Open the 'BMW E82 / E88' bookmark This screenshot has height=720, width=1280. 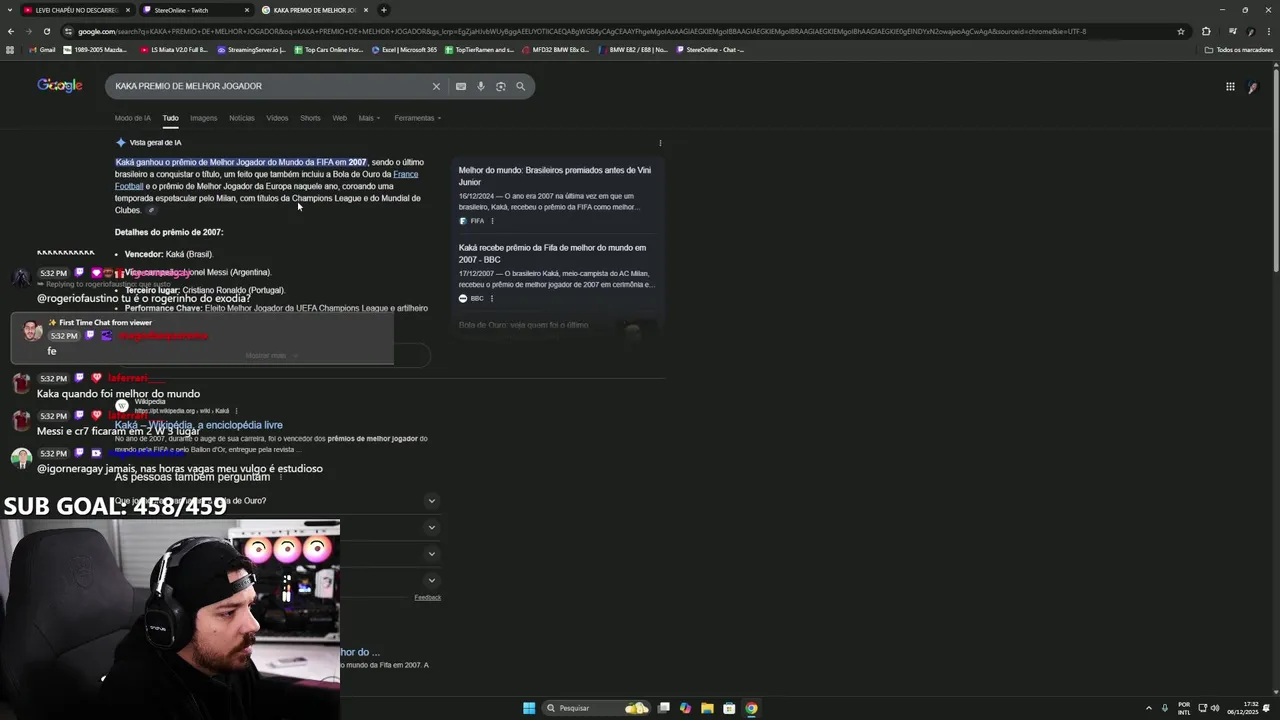point(633,49)
